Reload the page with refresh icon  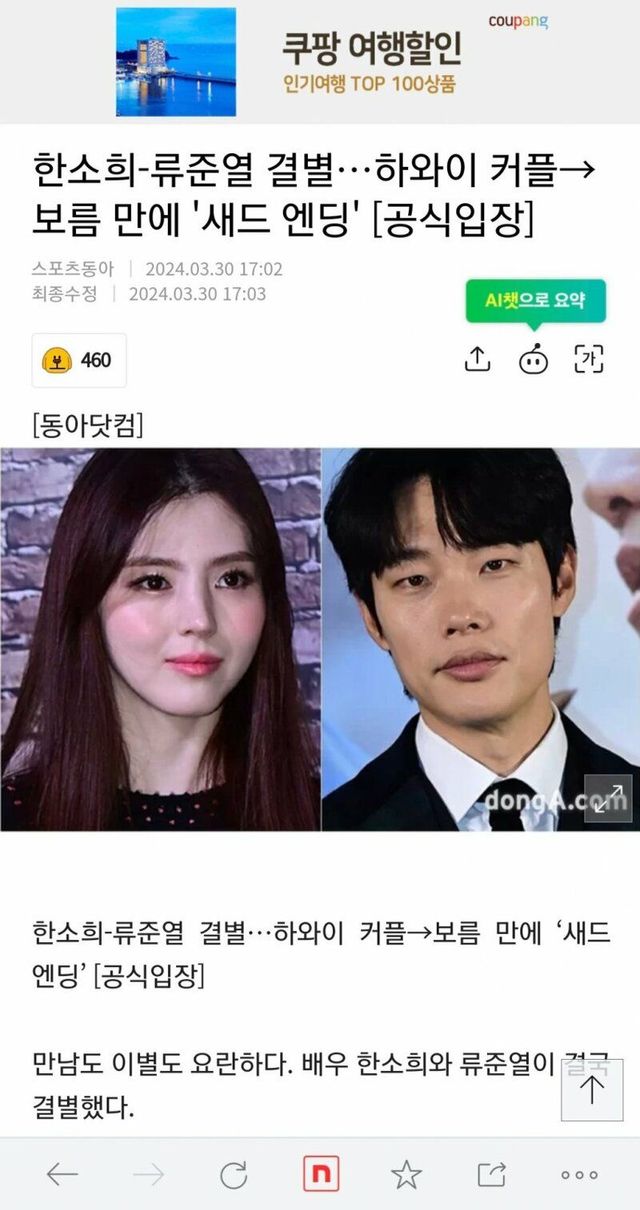point(234,1175)
